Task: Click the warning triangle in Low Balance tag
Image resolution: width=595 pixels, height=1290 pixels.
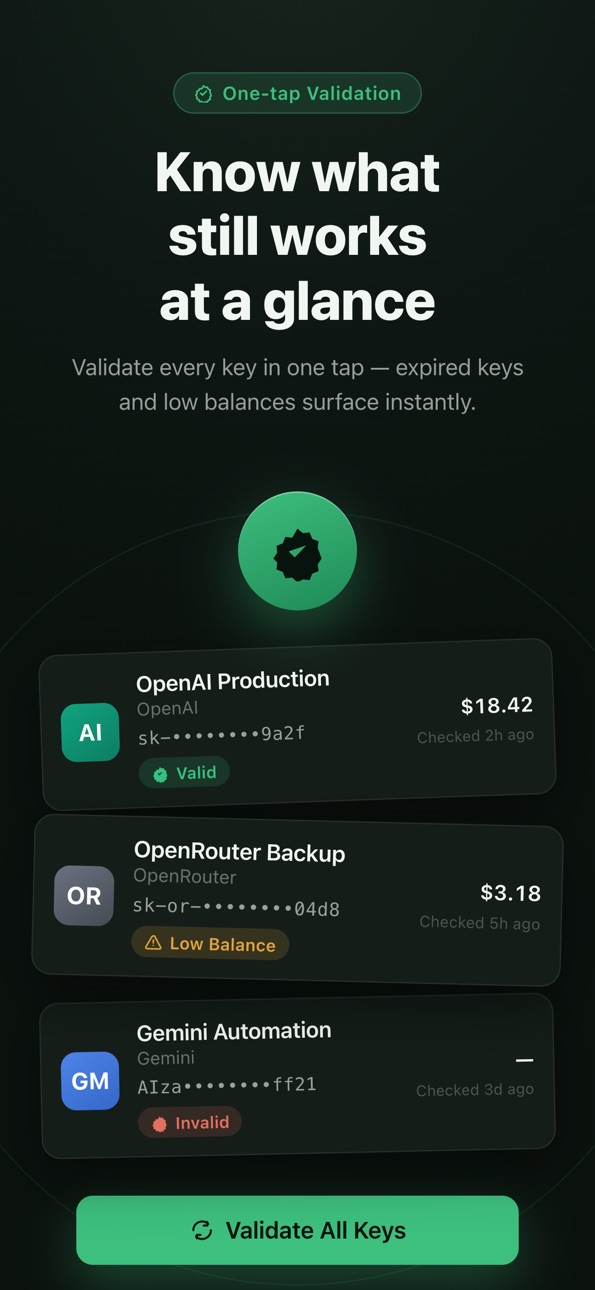Action: 153,943
